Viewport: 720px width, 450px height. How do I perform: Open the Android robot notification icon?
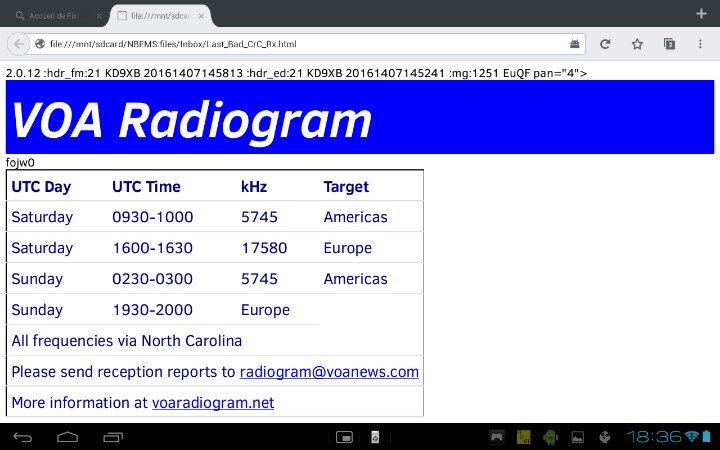click(551, 437)
